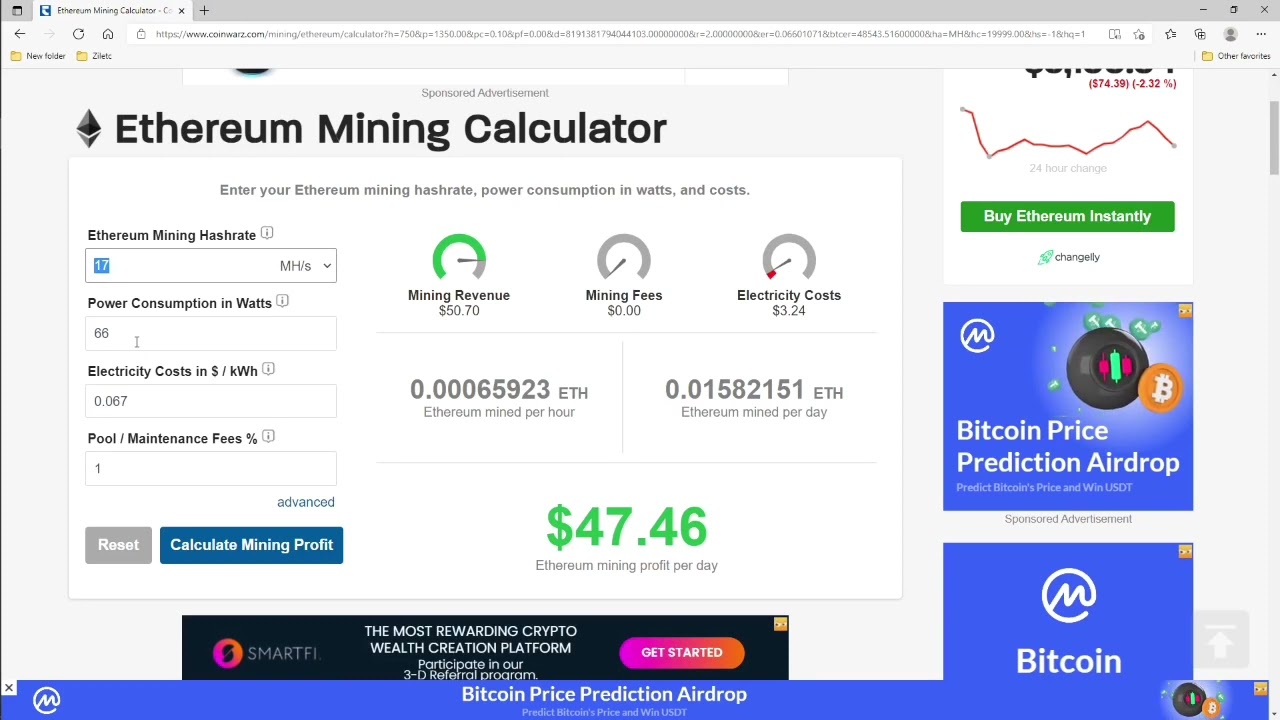The height and width of the screenshot is (720, 1280).
Task: Open the immersive reader icon in address bar
Action: (1114, 34)
